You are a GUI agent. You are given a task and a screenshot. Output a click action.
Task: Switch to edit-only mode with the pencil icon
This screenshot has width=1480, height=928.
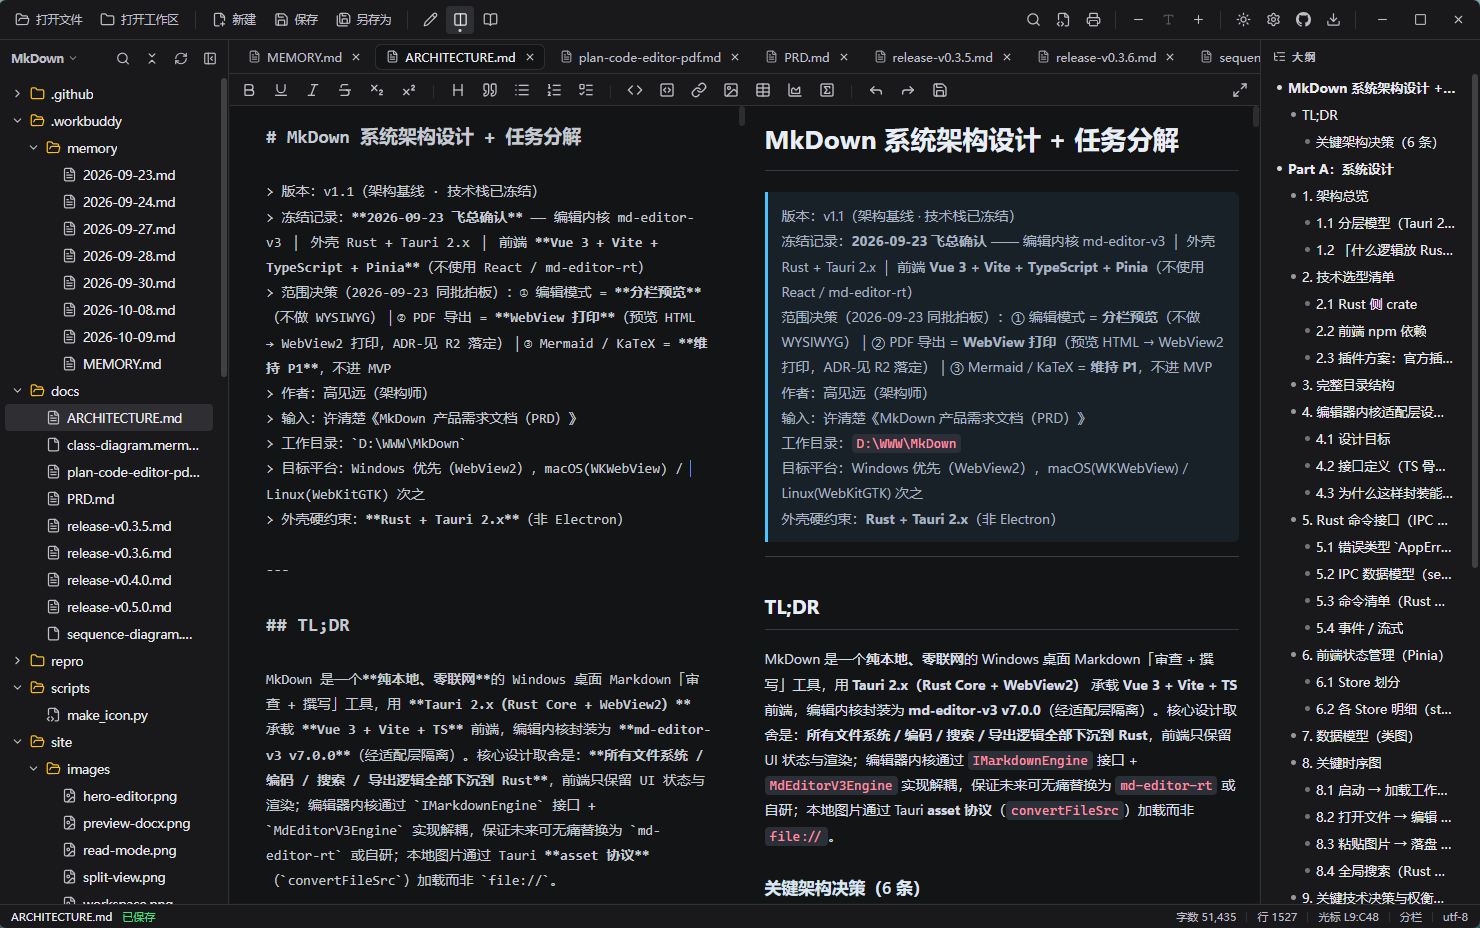(430, 19)
